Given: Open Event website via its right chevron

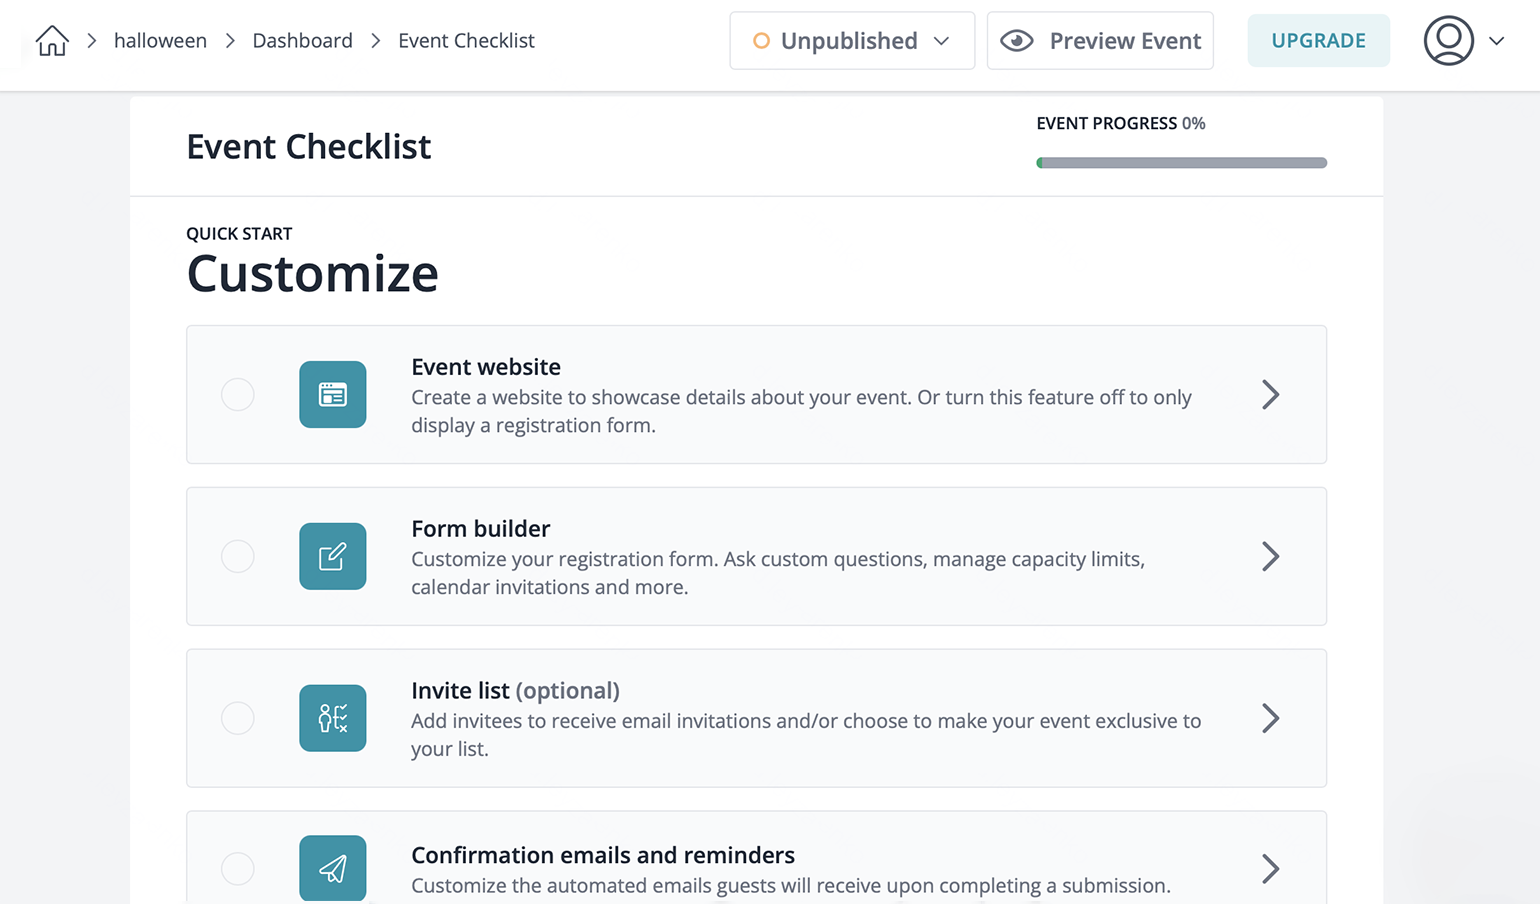Looking at the screenshot, I should (1270, 394).
